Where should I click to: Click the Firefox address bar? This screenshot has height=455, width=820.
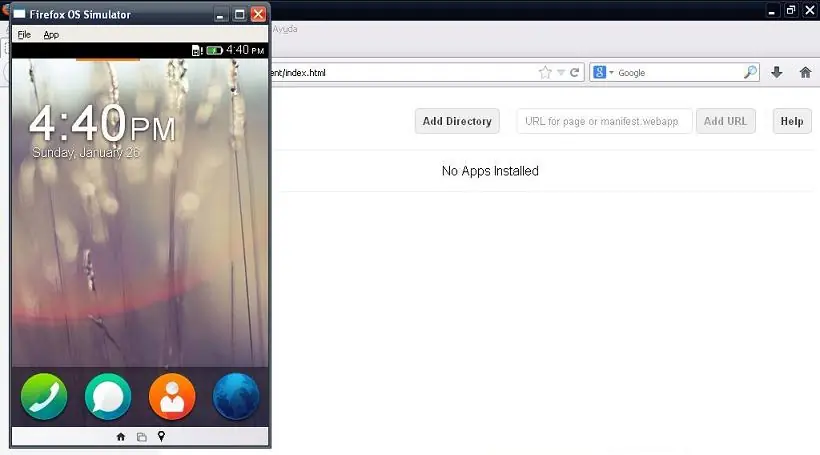pyautogui.click(x=403, y=73)
